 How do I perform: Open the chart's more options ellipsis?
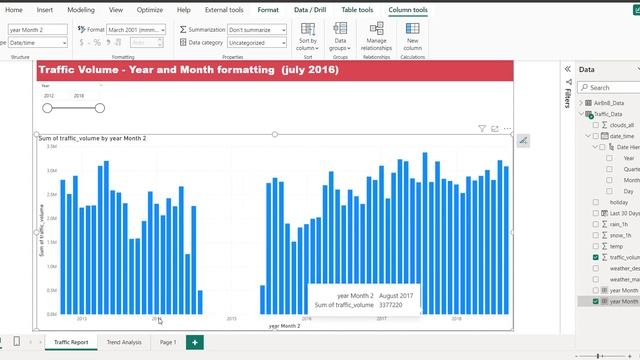pos(507,129)
